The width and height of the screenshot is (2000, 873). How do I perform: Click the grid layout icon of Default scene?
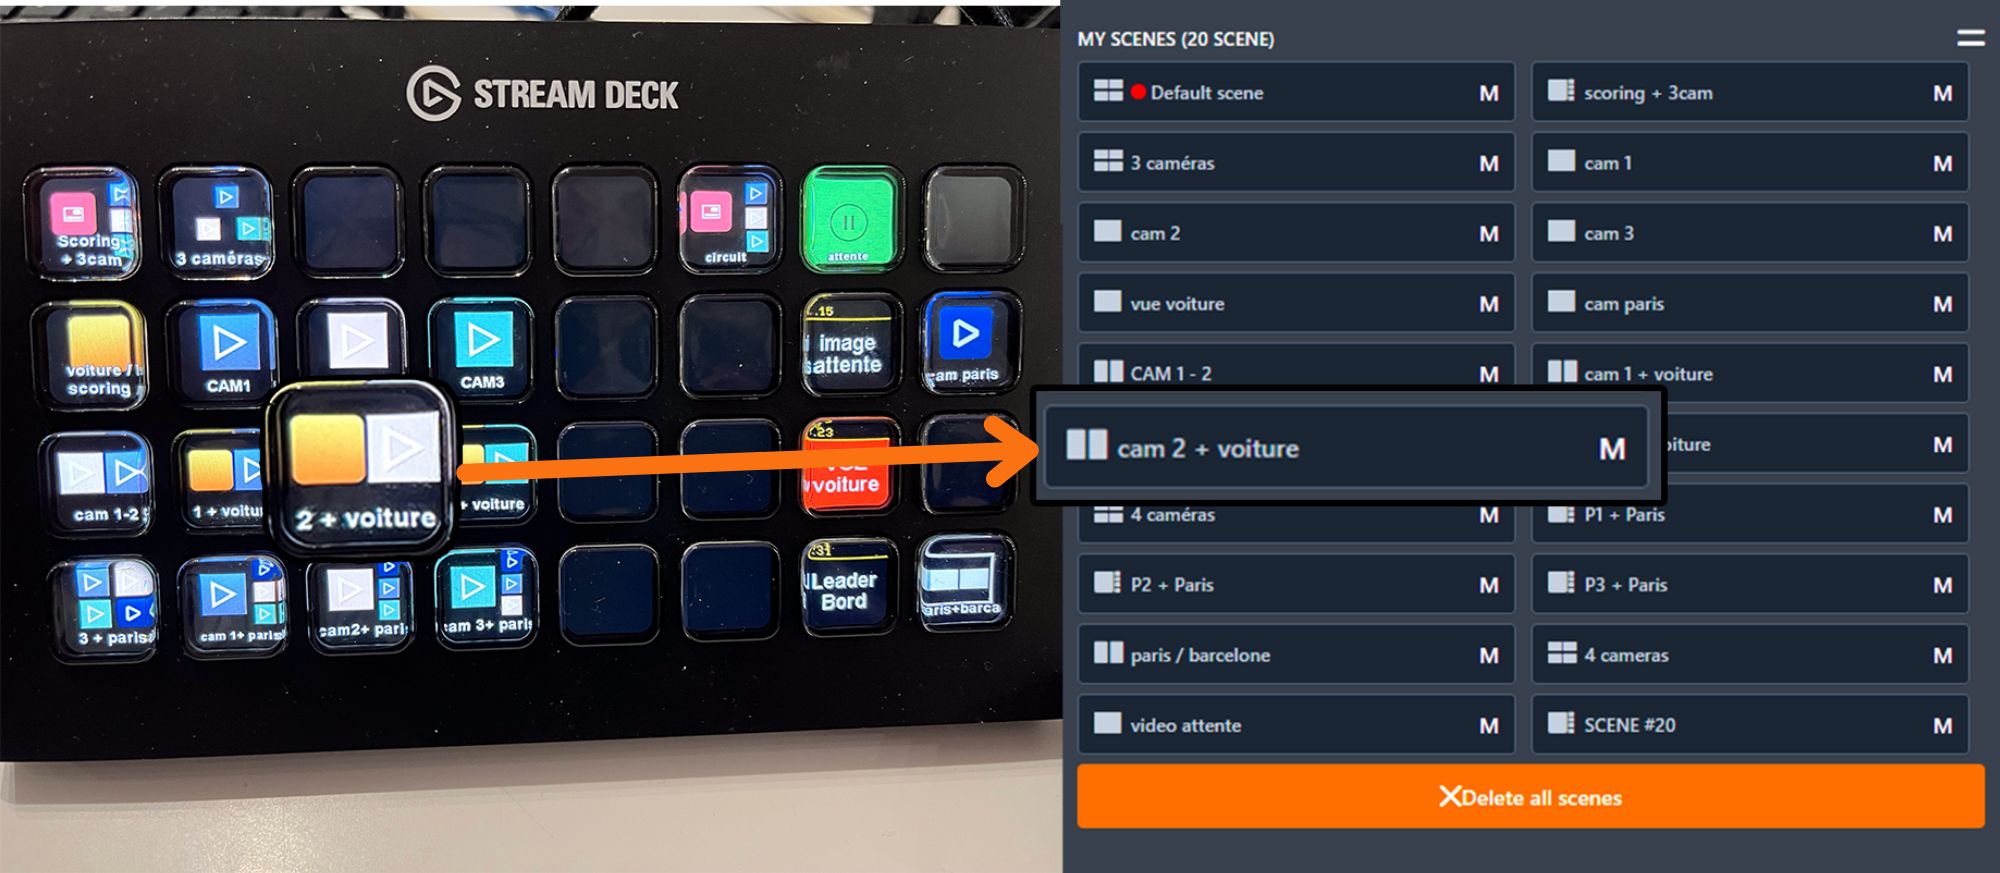point(1108,91)
